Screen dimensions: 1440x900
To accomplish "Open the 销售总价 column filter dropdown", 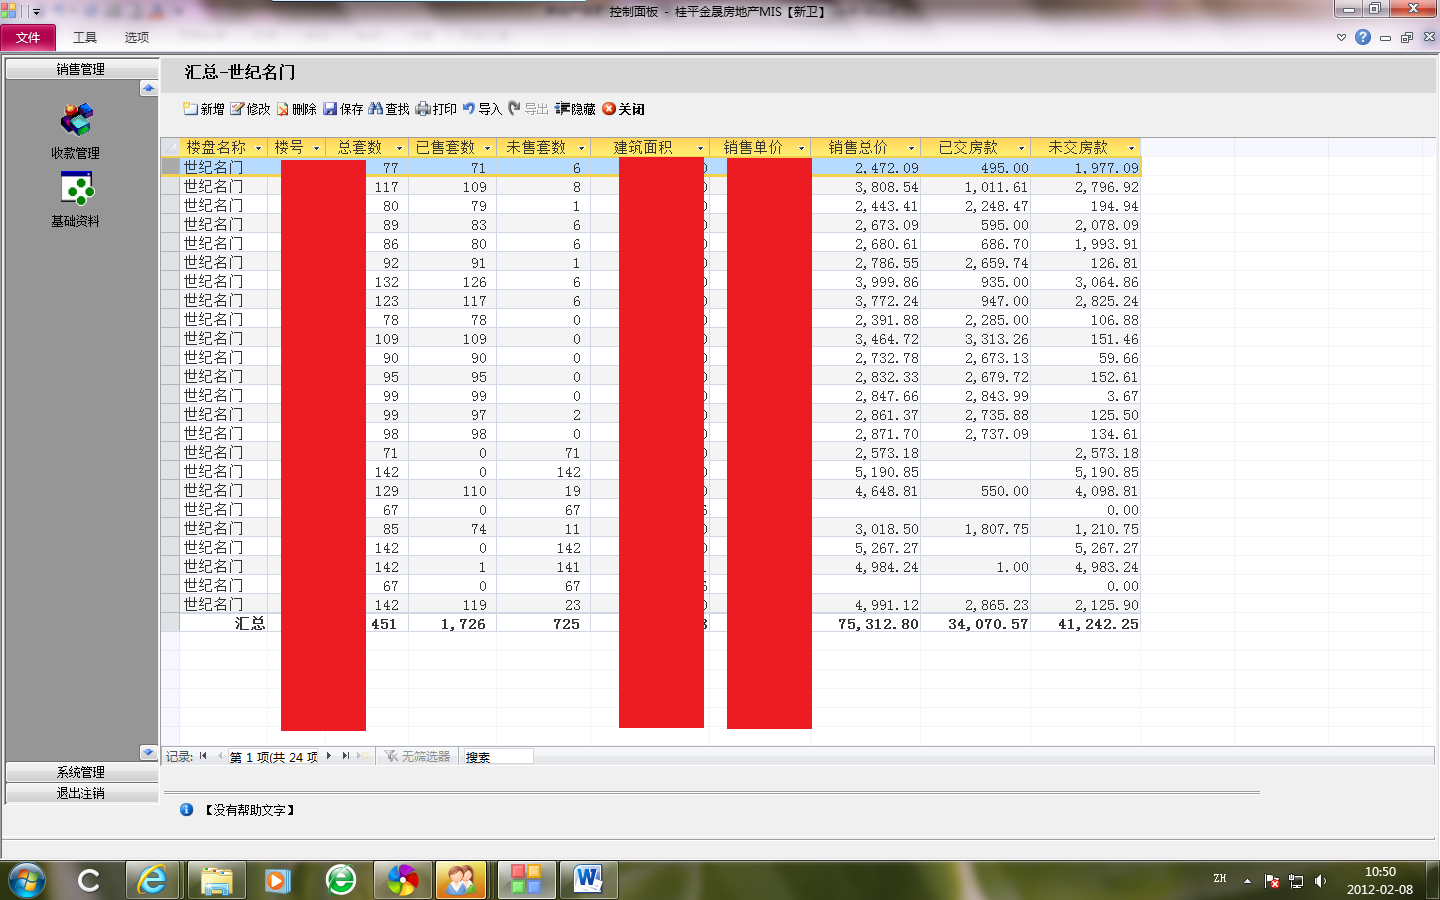I will coord(912,148).
